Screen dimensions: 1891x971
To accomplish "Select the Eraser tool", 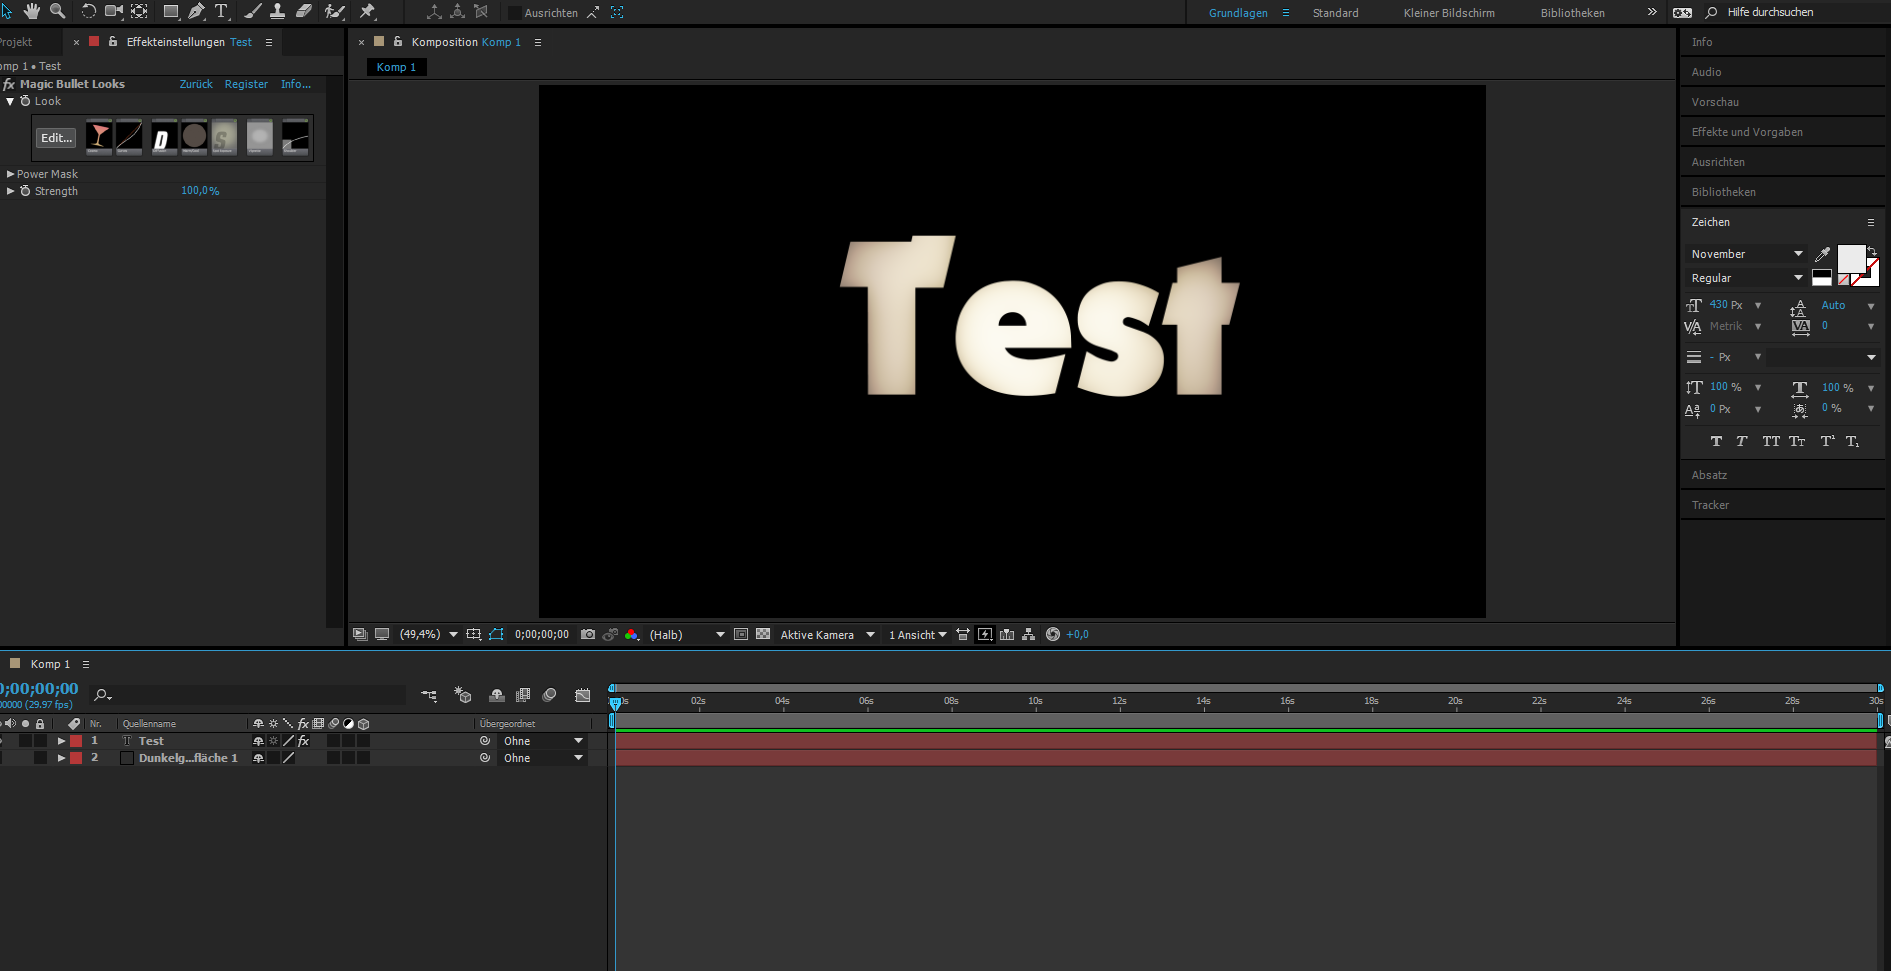I will pyautogui.click(x=304, y=12).
